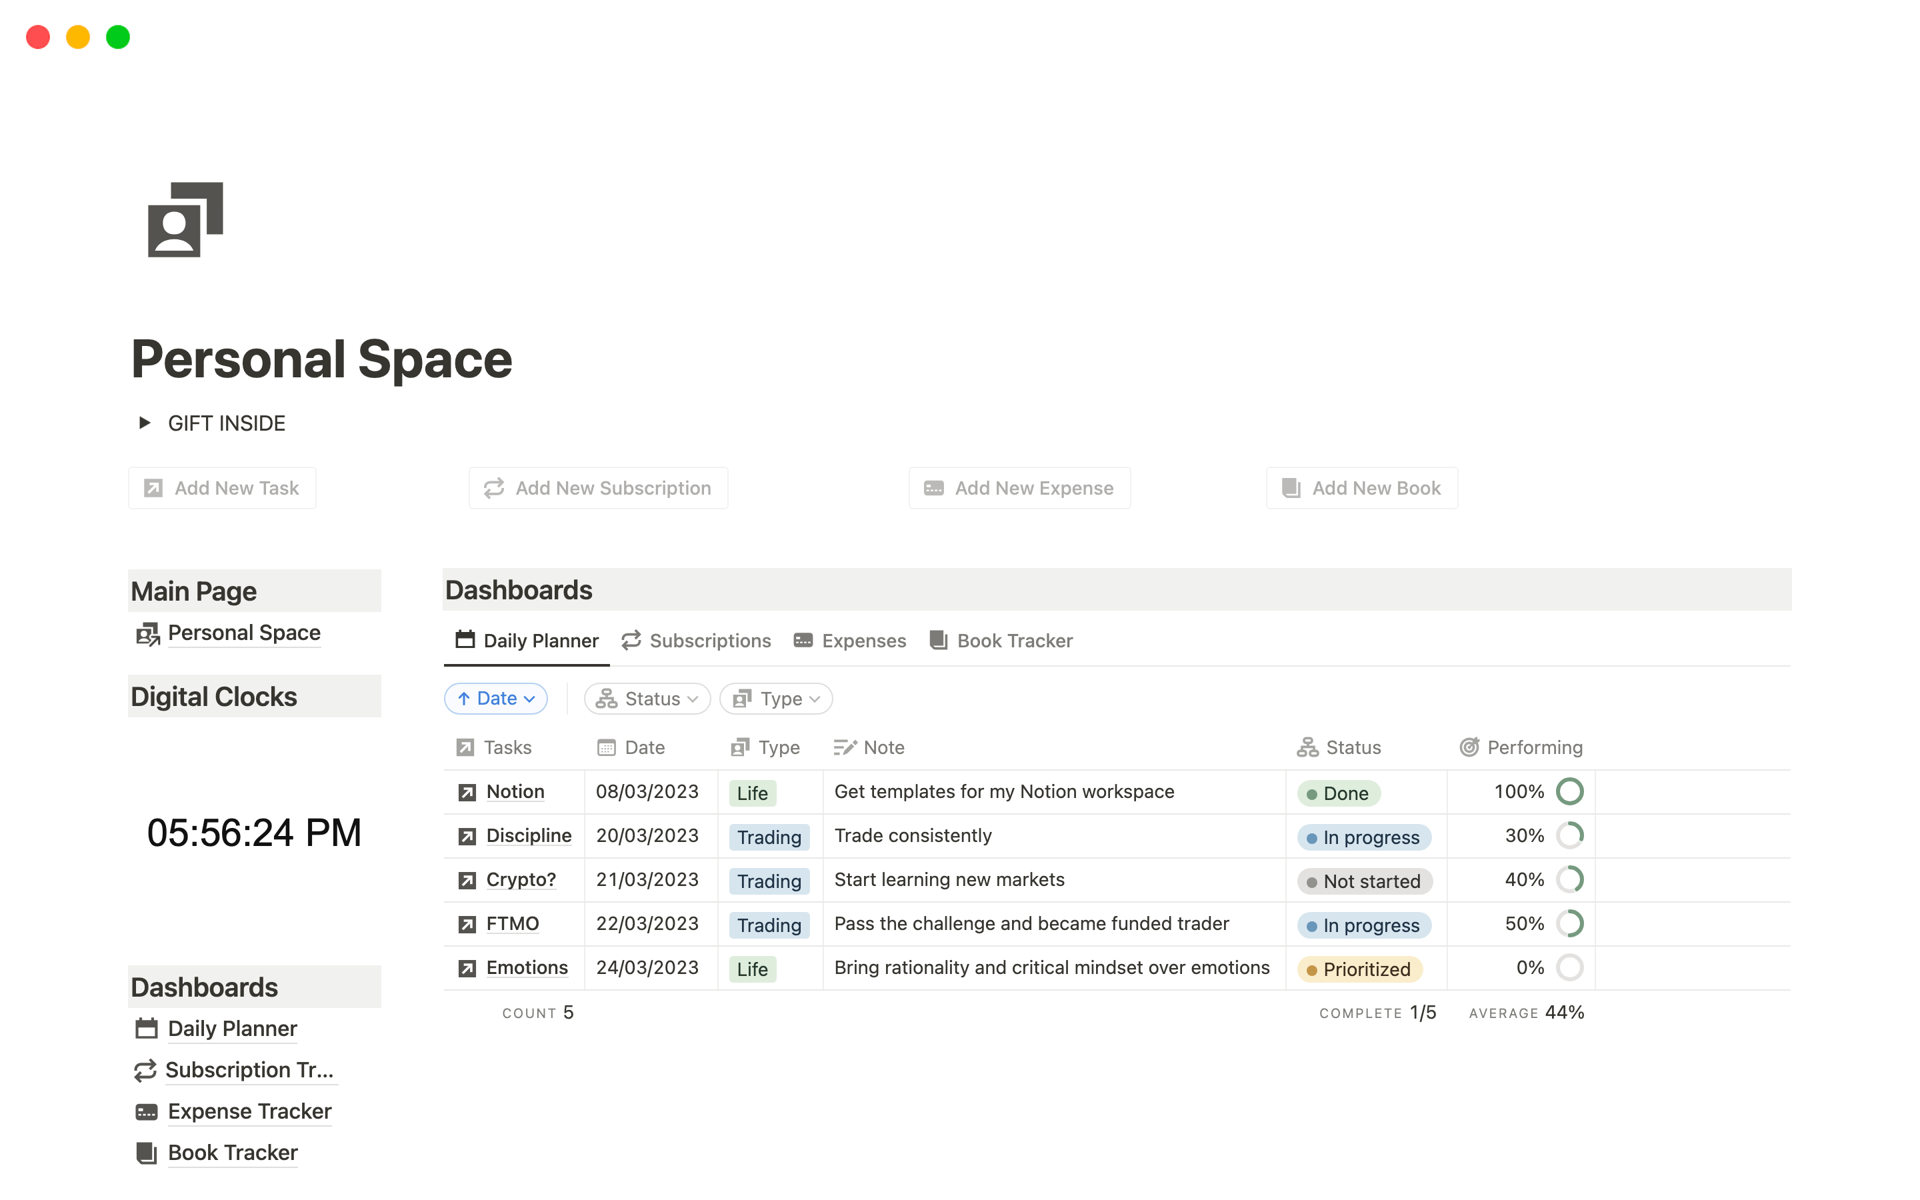
Task: Click the book icon beside Book Tracker tab
Action: pyautogui.click(x=938, y=641)
